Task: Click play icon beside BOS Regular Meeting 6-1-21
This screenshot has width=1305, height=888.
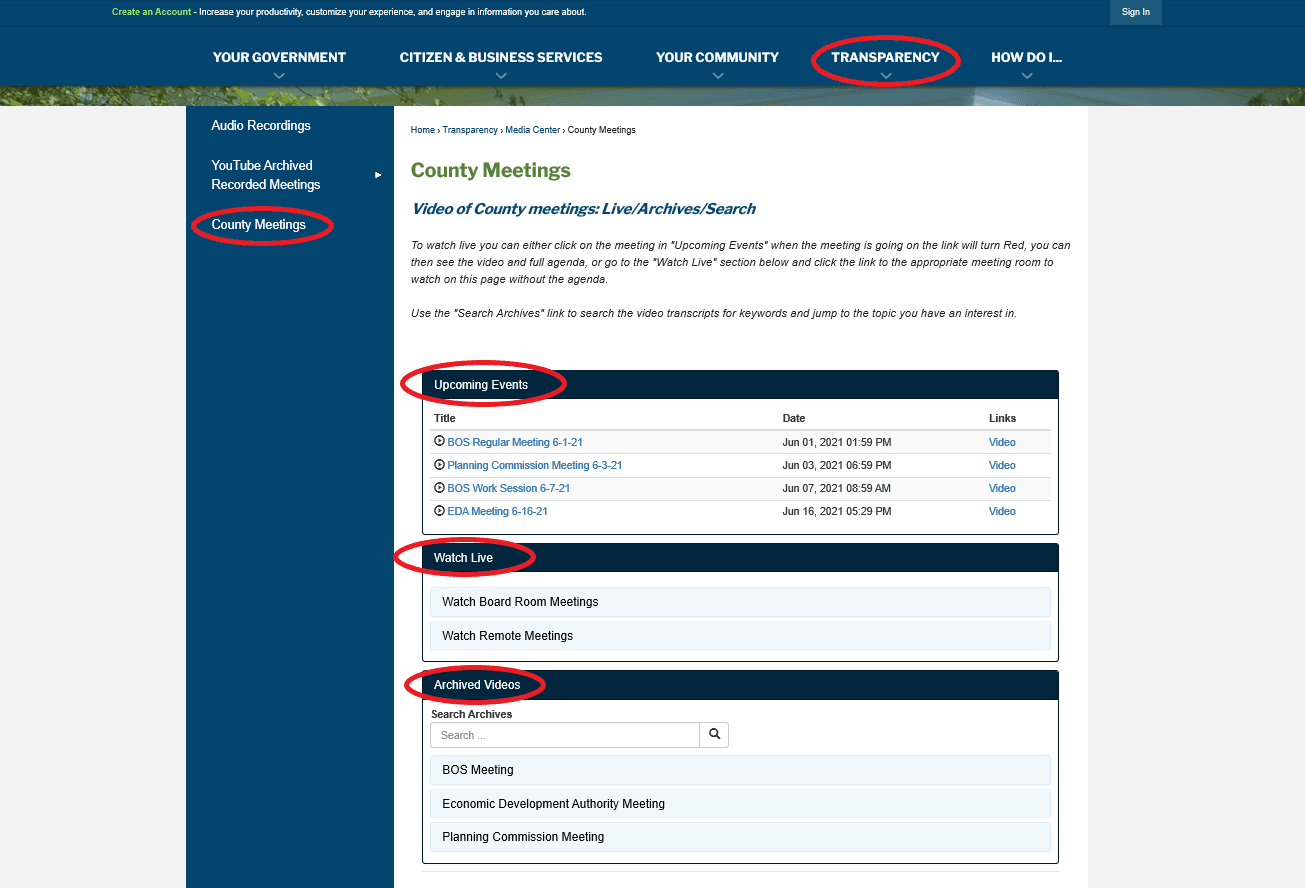Action: (x=439, y=441)
